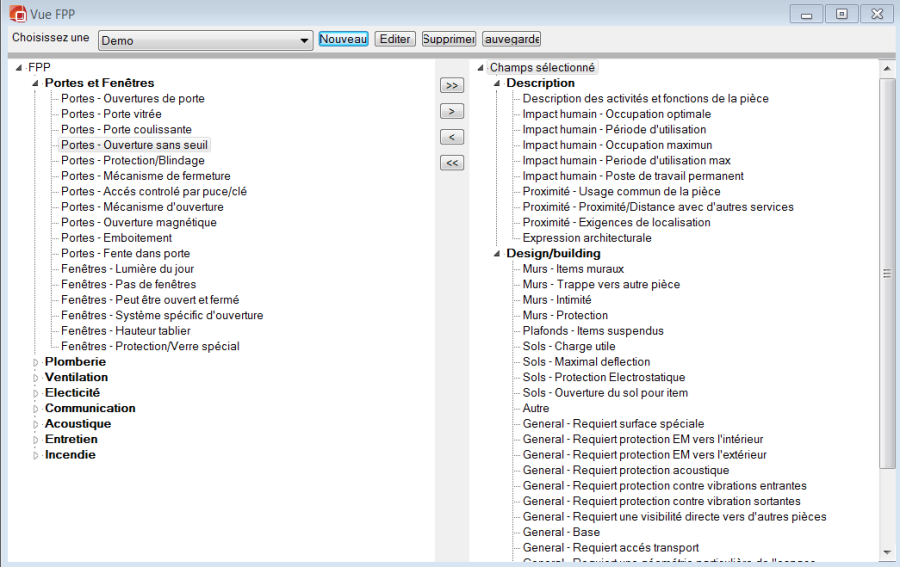The height and width of the screenshot is (567, 900).
Task: Expand the Ventilation category
Action: [x=37, y=378]
